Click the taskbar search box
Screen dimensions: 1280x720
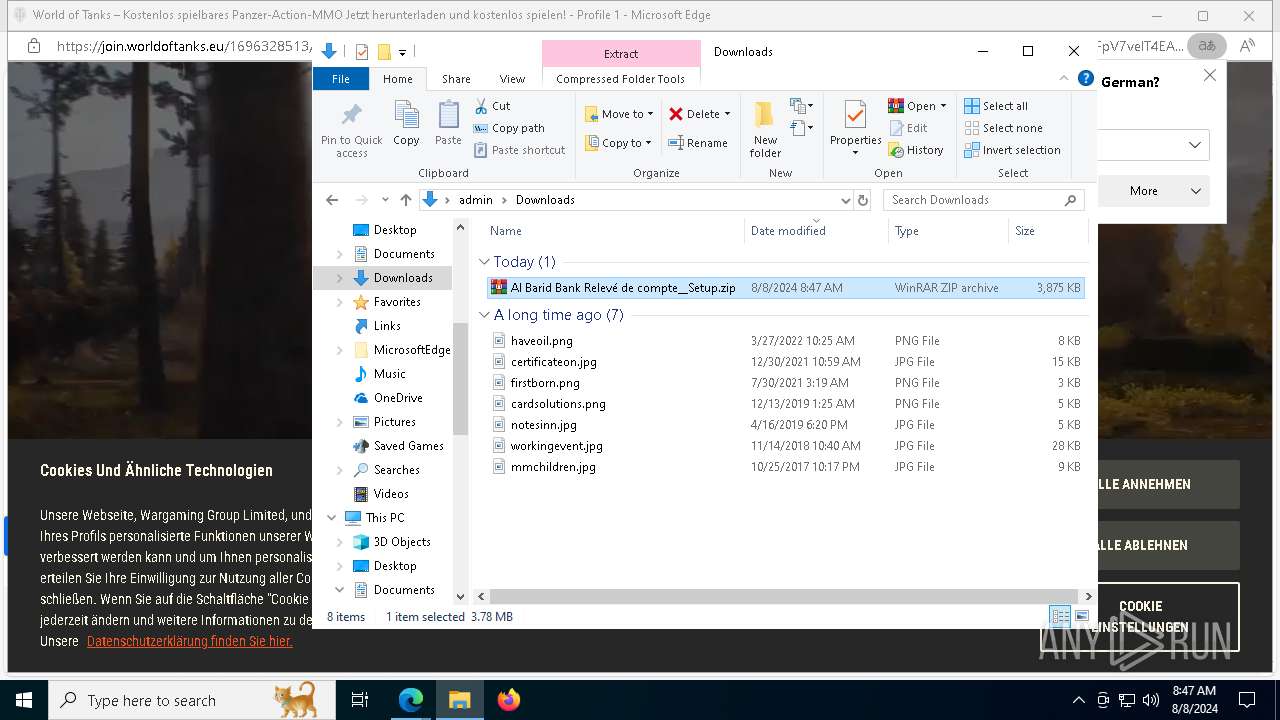point(190,700)
